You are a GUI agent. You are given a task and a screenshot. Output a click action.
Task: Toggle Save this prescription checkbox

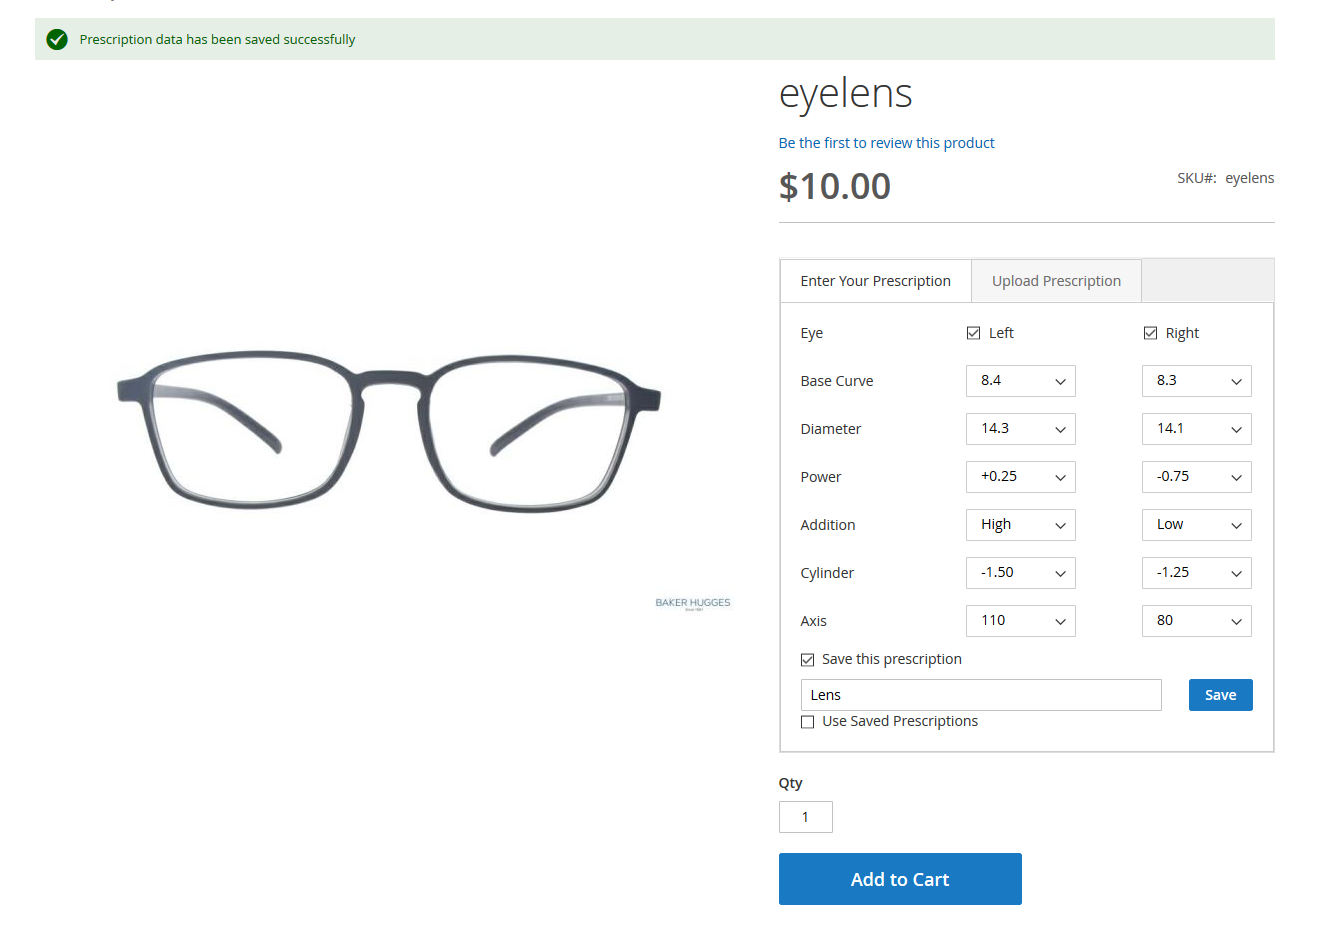808,660
